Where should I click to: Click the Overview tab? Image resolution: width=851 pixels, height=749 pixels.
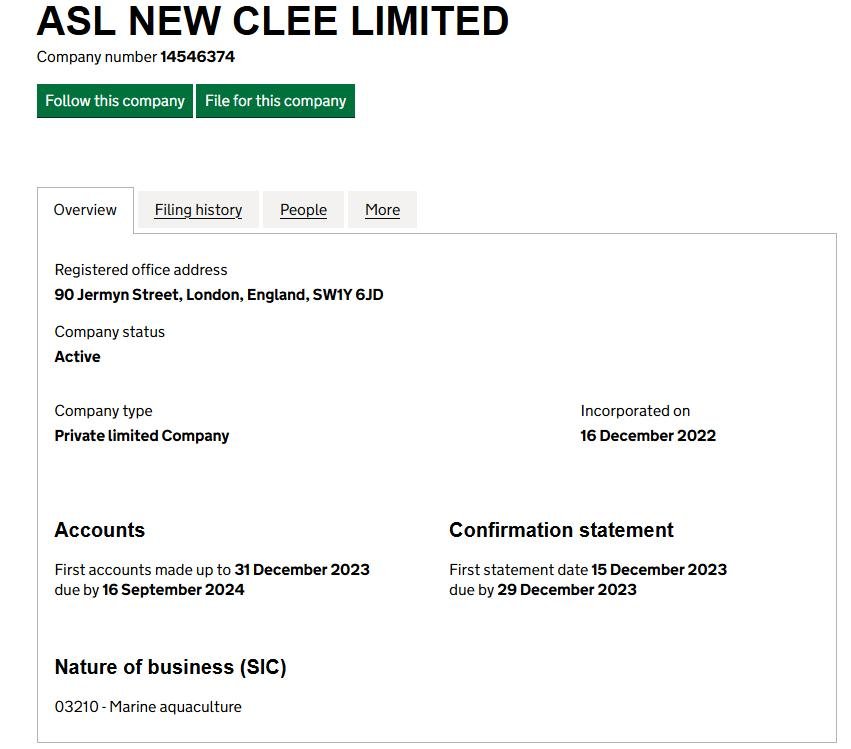85,210
